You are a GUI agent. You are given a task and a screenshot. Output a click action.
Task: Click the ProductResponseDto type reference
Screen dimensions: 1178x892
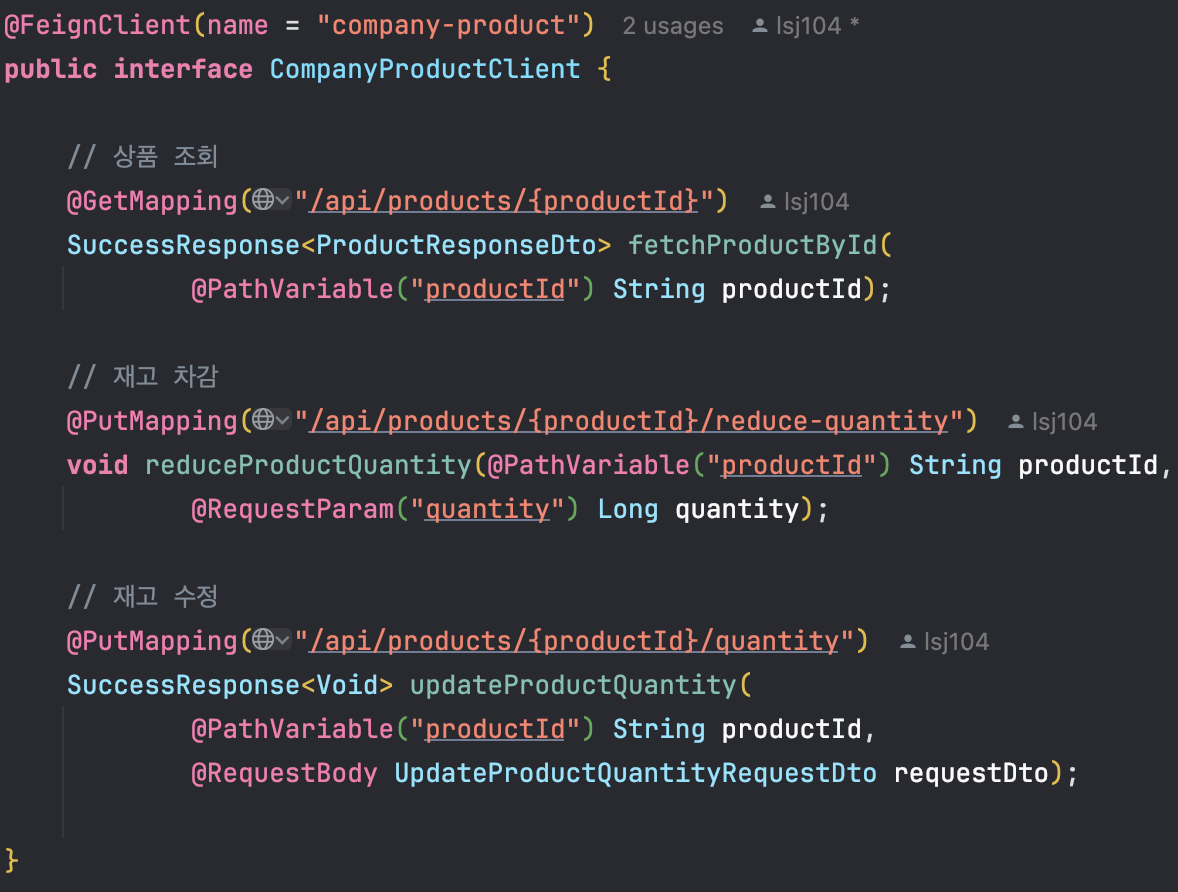tap(456, 245)
